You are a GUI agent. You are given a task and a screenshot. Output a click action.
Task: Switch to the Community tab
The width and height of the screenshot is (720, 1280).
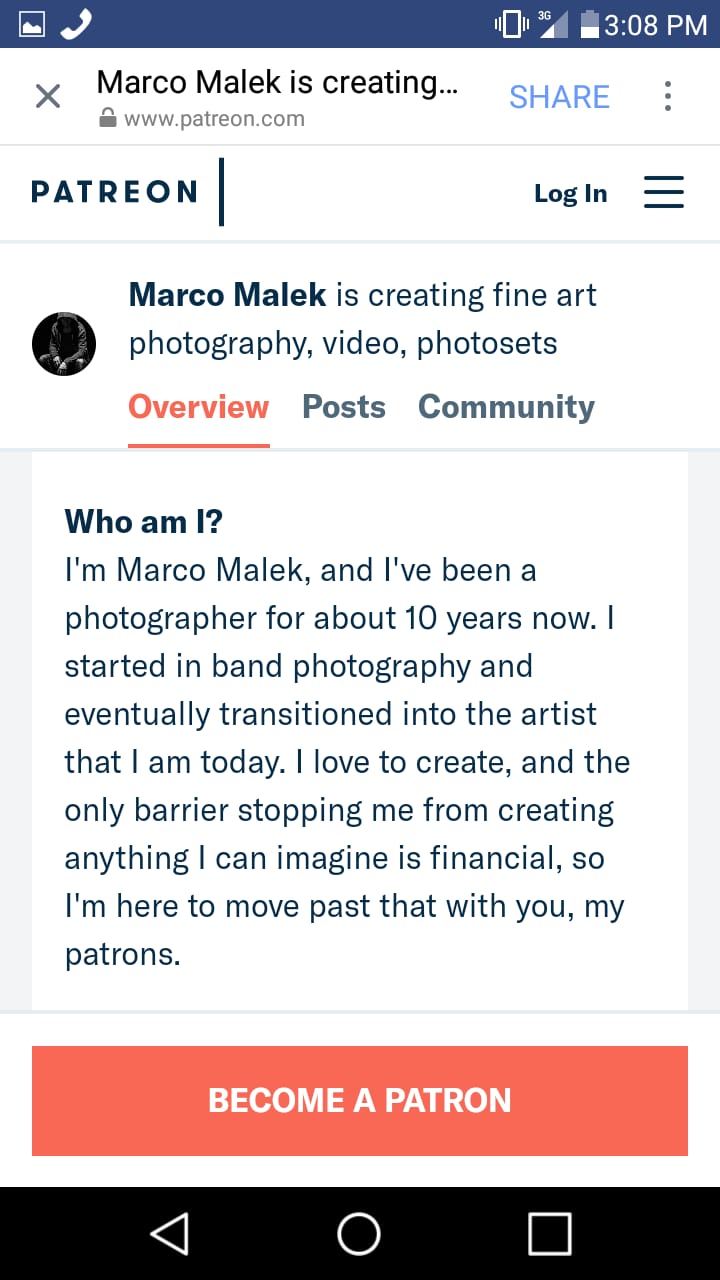pos(506,407)
